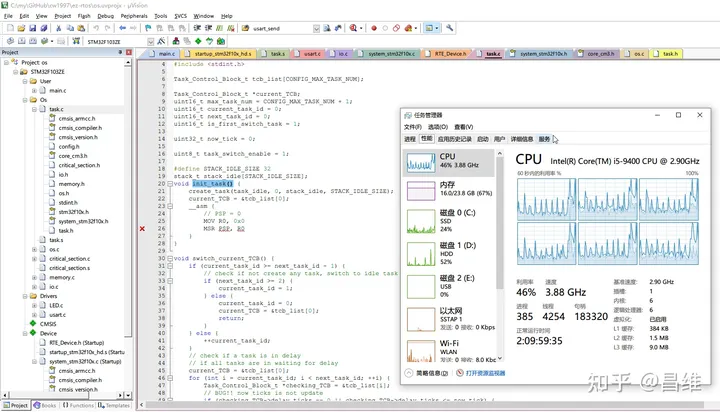720x412 pixels.
Task: Click the Configuration wrench icon
Action: pos(450,28)
